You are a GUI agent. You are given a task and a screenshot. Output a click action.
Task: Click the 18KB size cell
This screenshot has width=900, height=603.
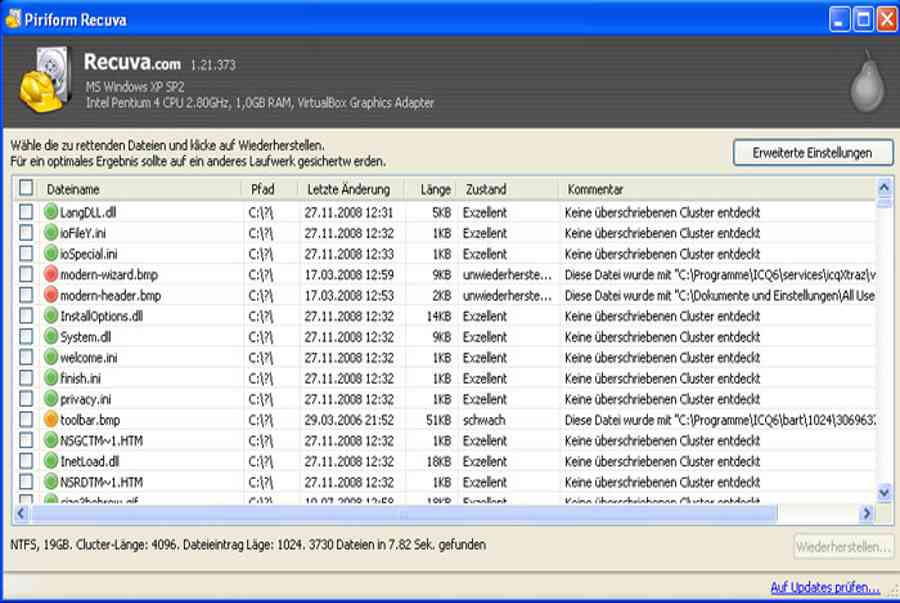coord(439,461)
